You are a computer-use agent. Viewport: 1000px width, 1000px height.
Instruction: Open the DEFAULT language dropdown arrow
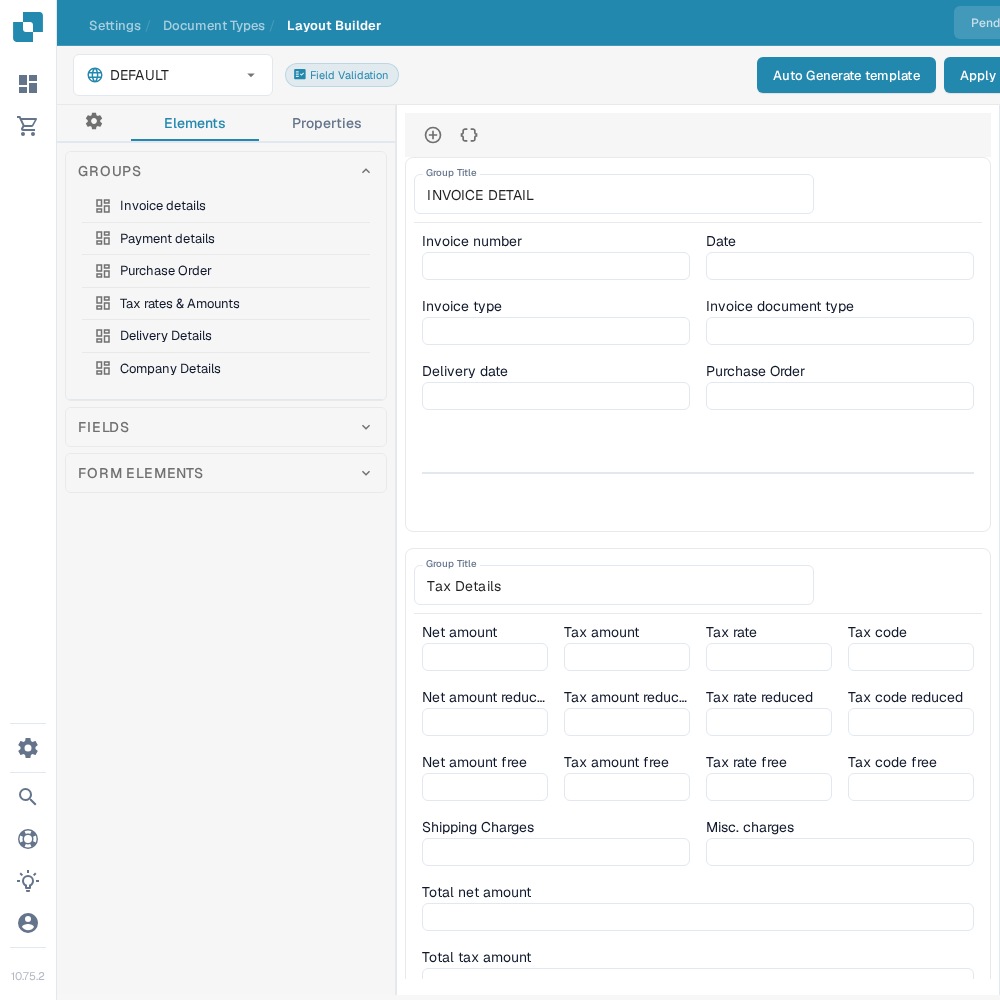click(251, 75)
